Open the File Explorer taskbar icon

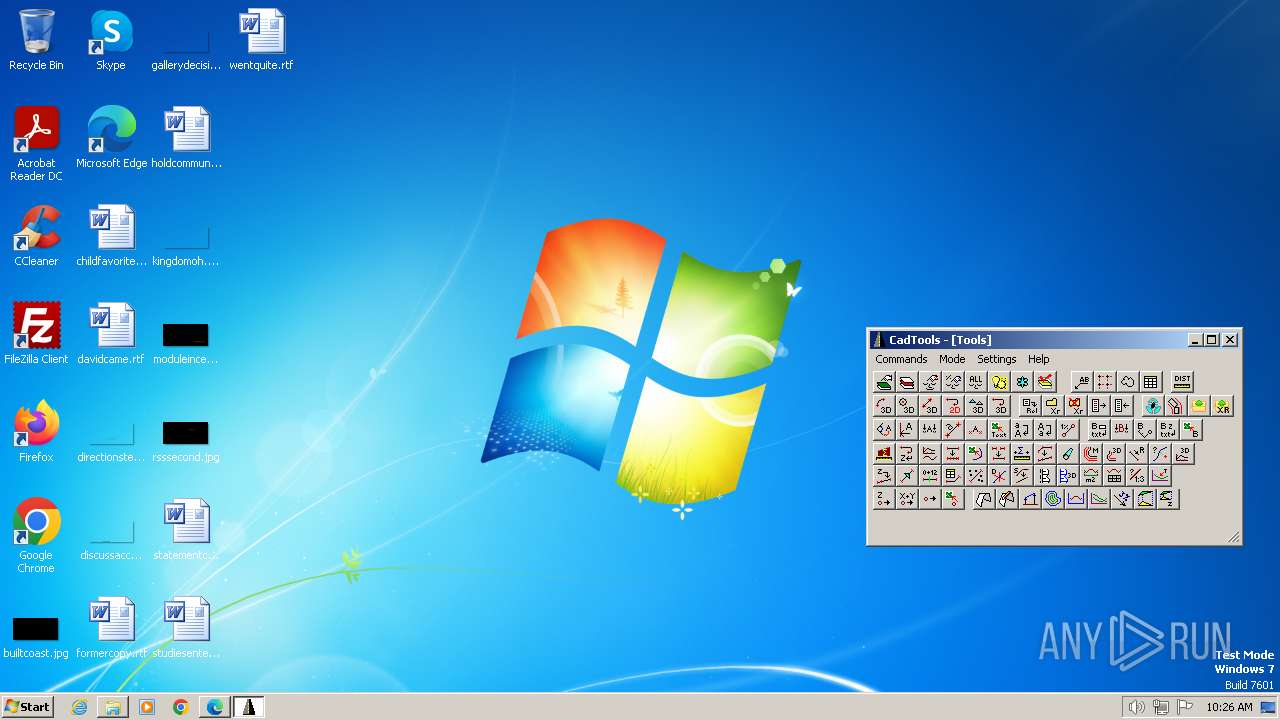coord(113,707)
